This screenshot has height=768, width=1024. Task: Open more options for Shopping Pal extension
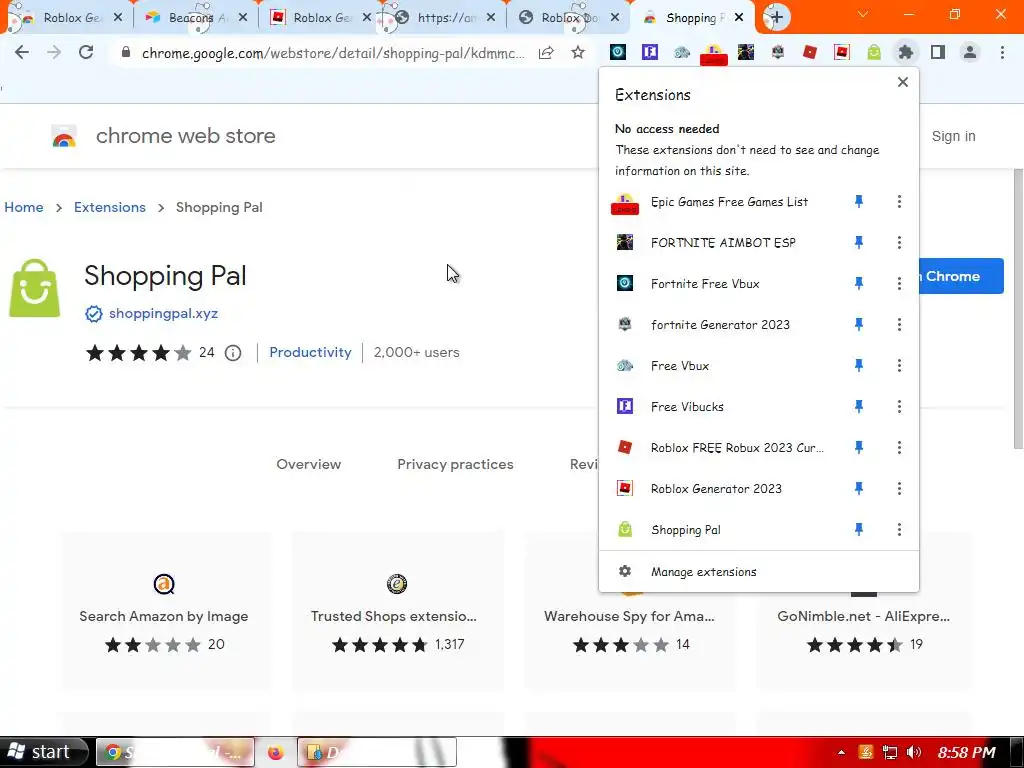899,530
